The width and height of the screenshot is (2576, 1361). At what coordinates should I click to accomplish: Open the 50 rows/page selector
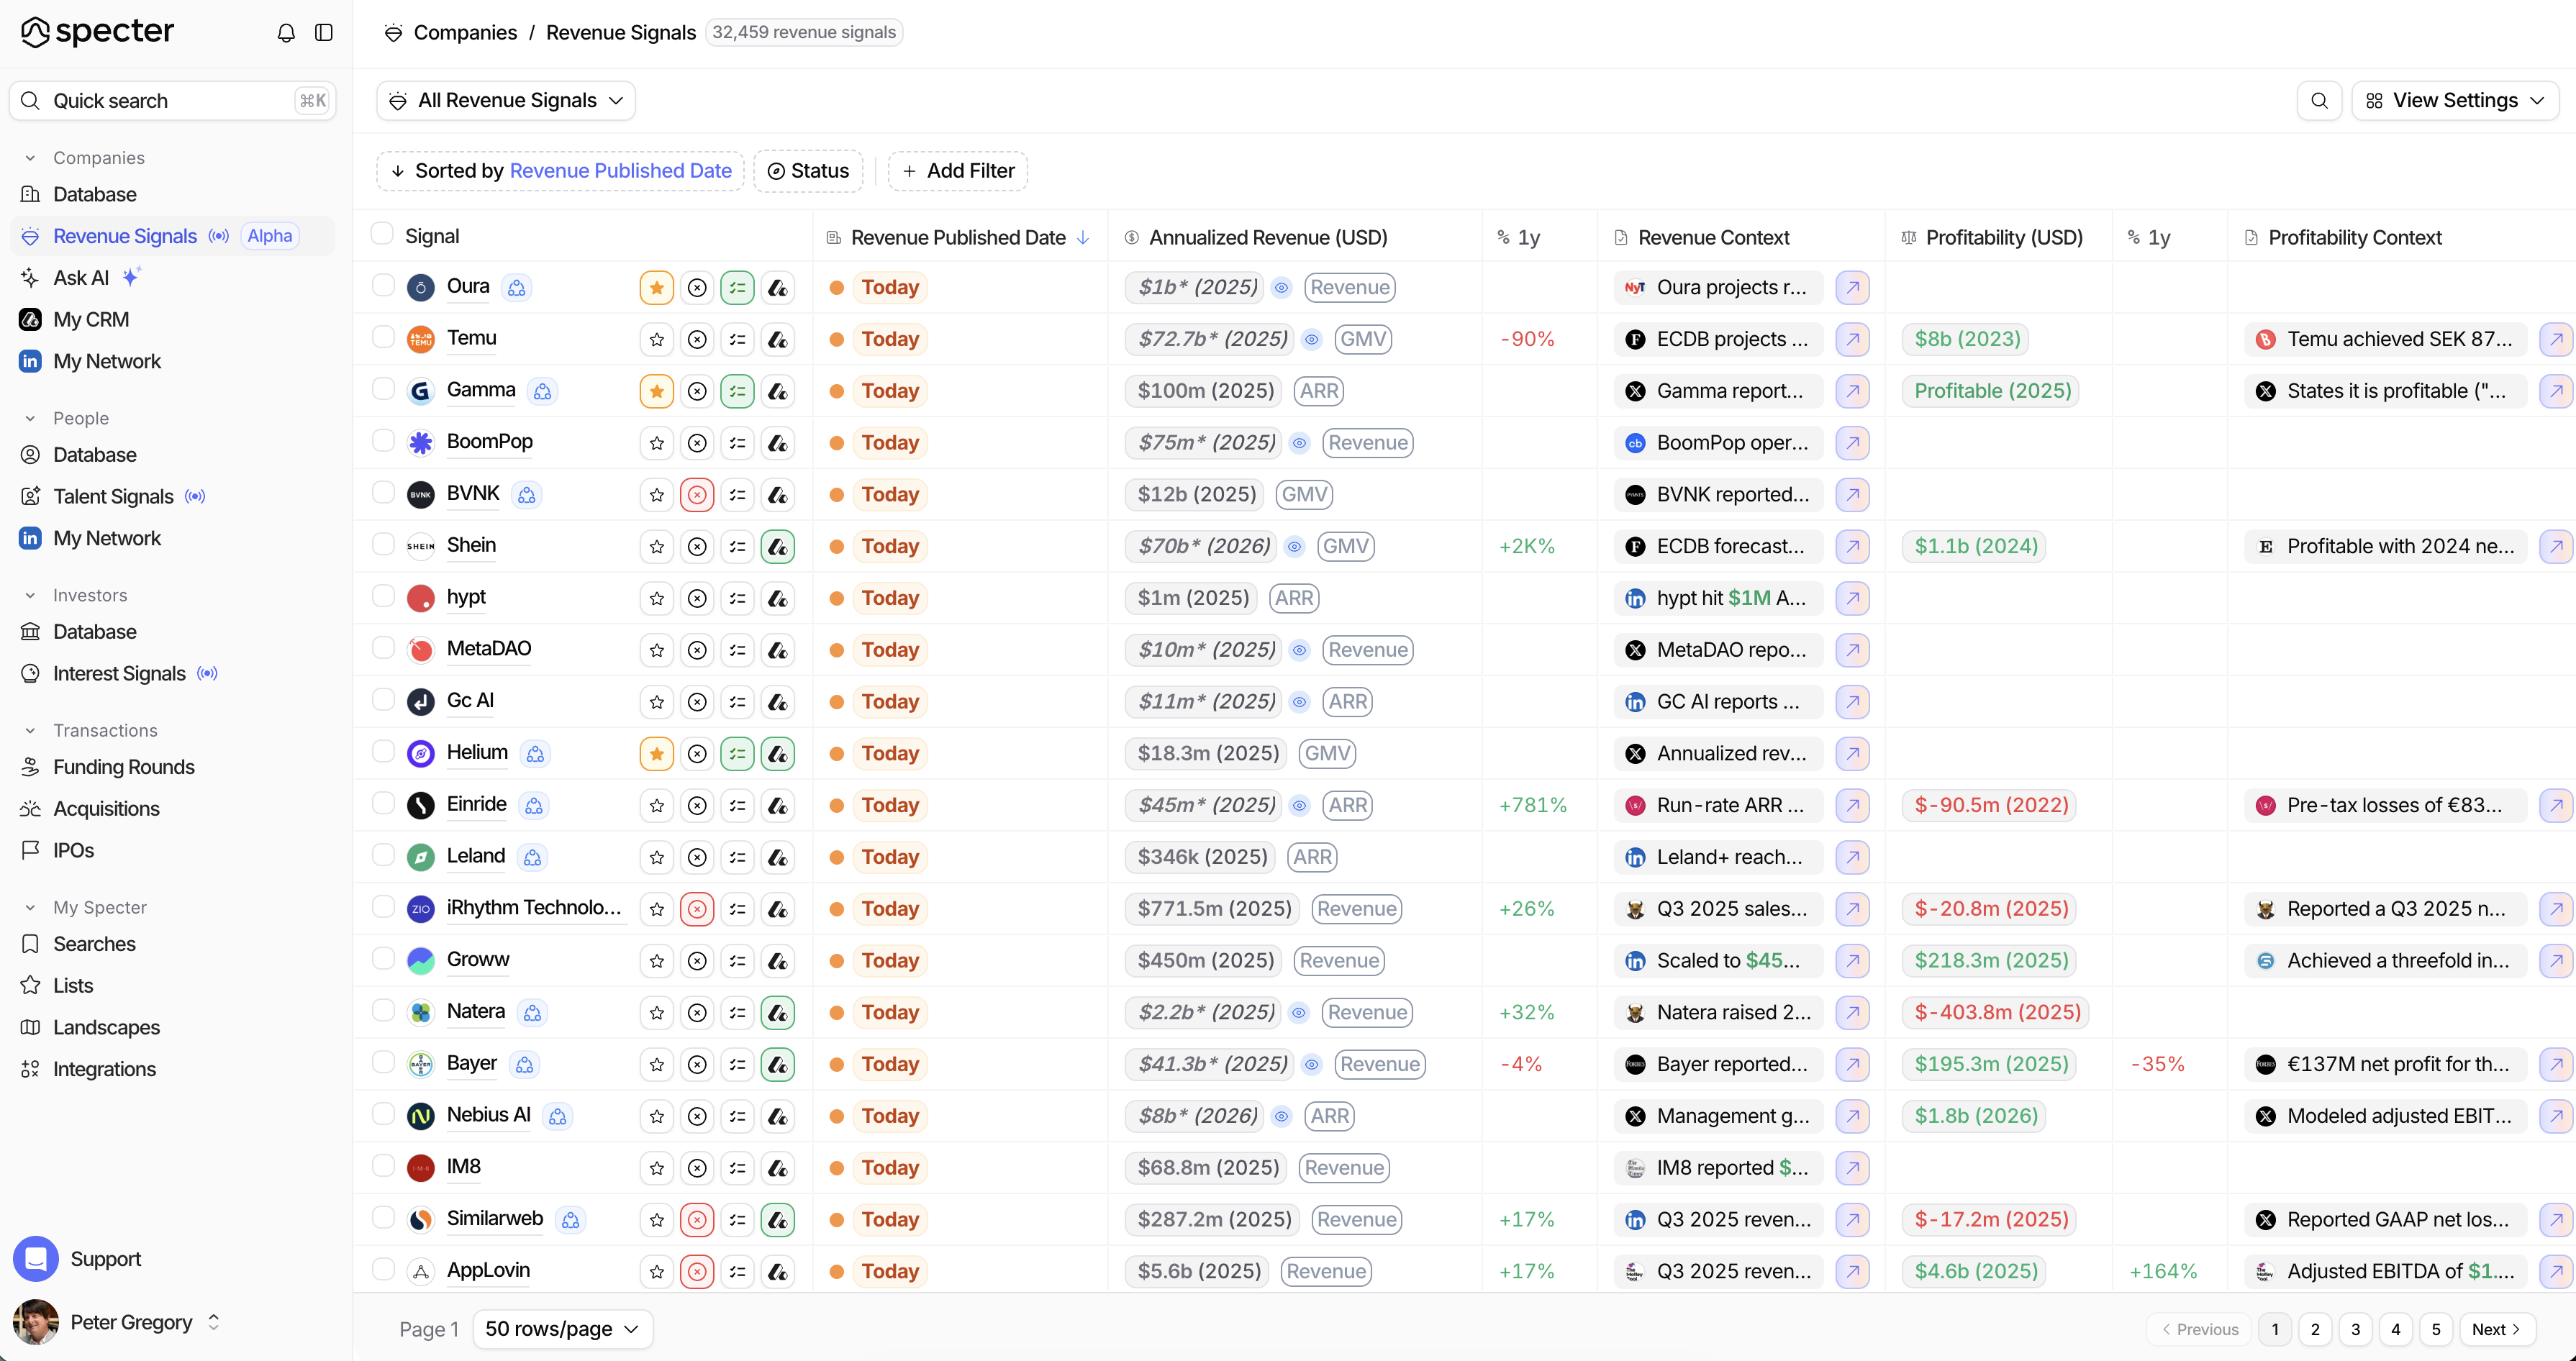click(x=562, y=1328)
